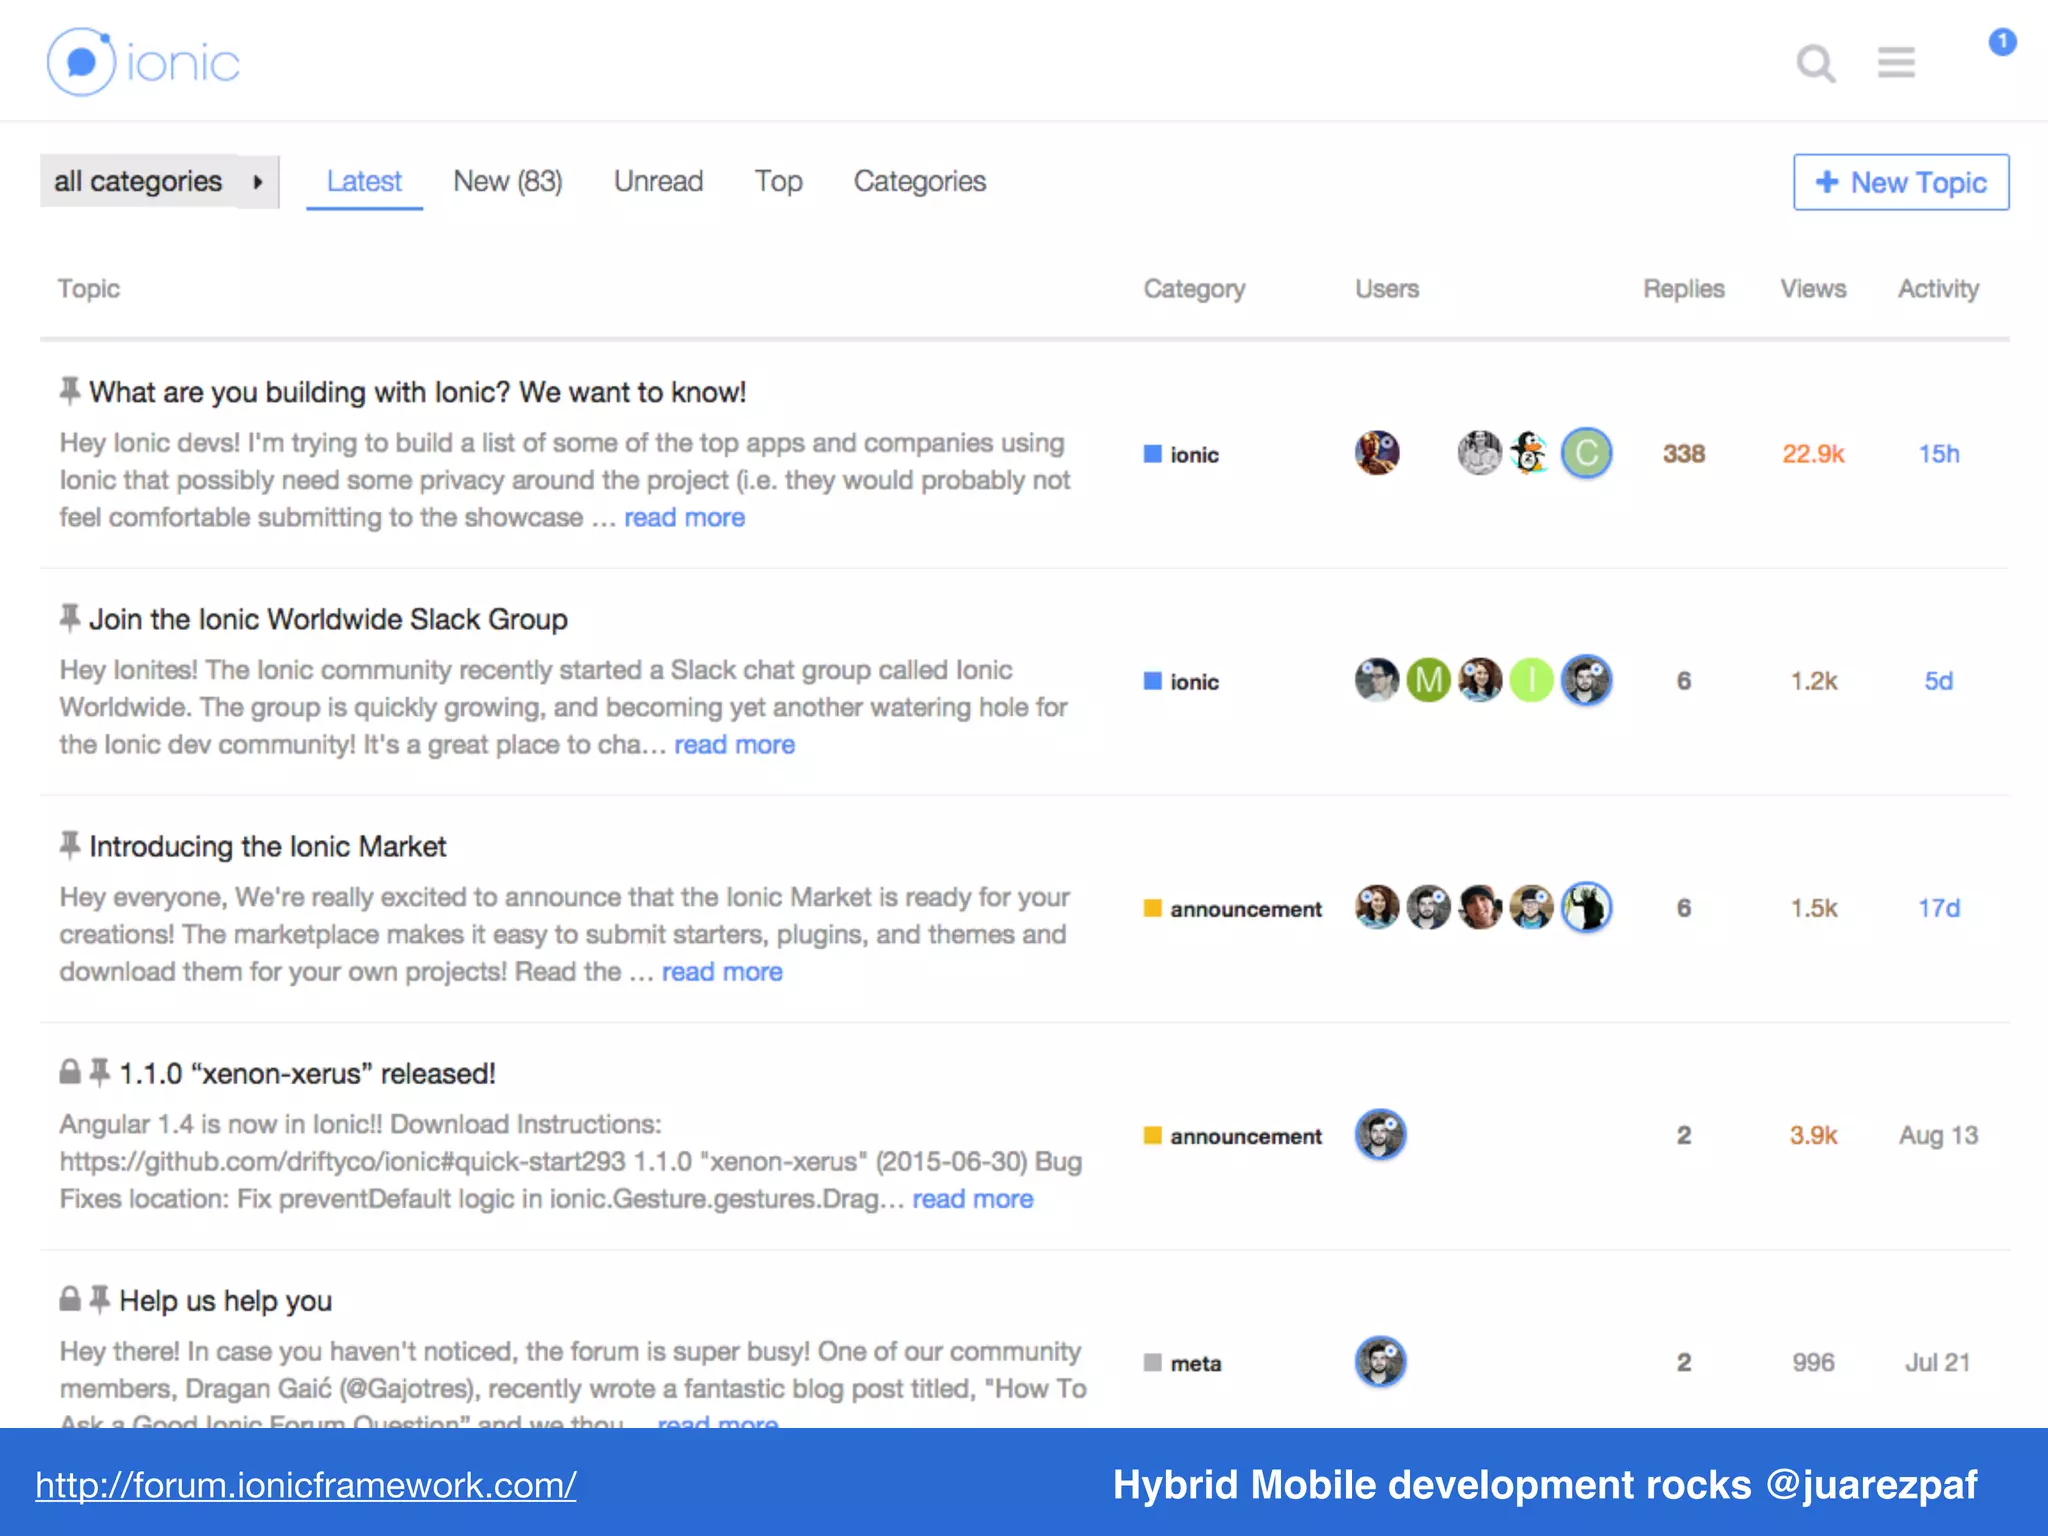
Task: Click the 22.9k views count
Action: (1813, 453)
